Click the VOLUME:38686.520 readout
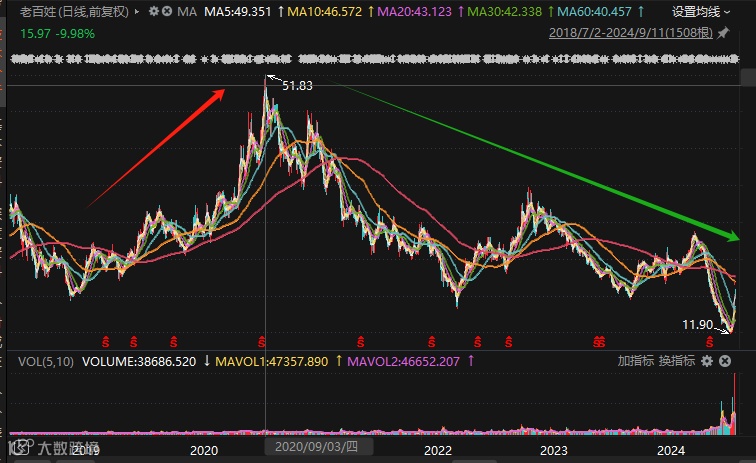Image resolution: width=756 pixels, height=463 pixels. coord(139,361)
